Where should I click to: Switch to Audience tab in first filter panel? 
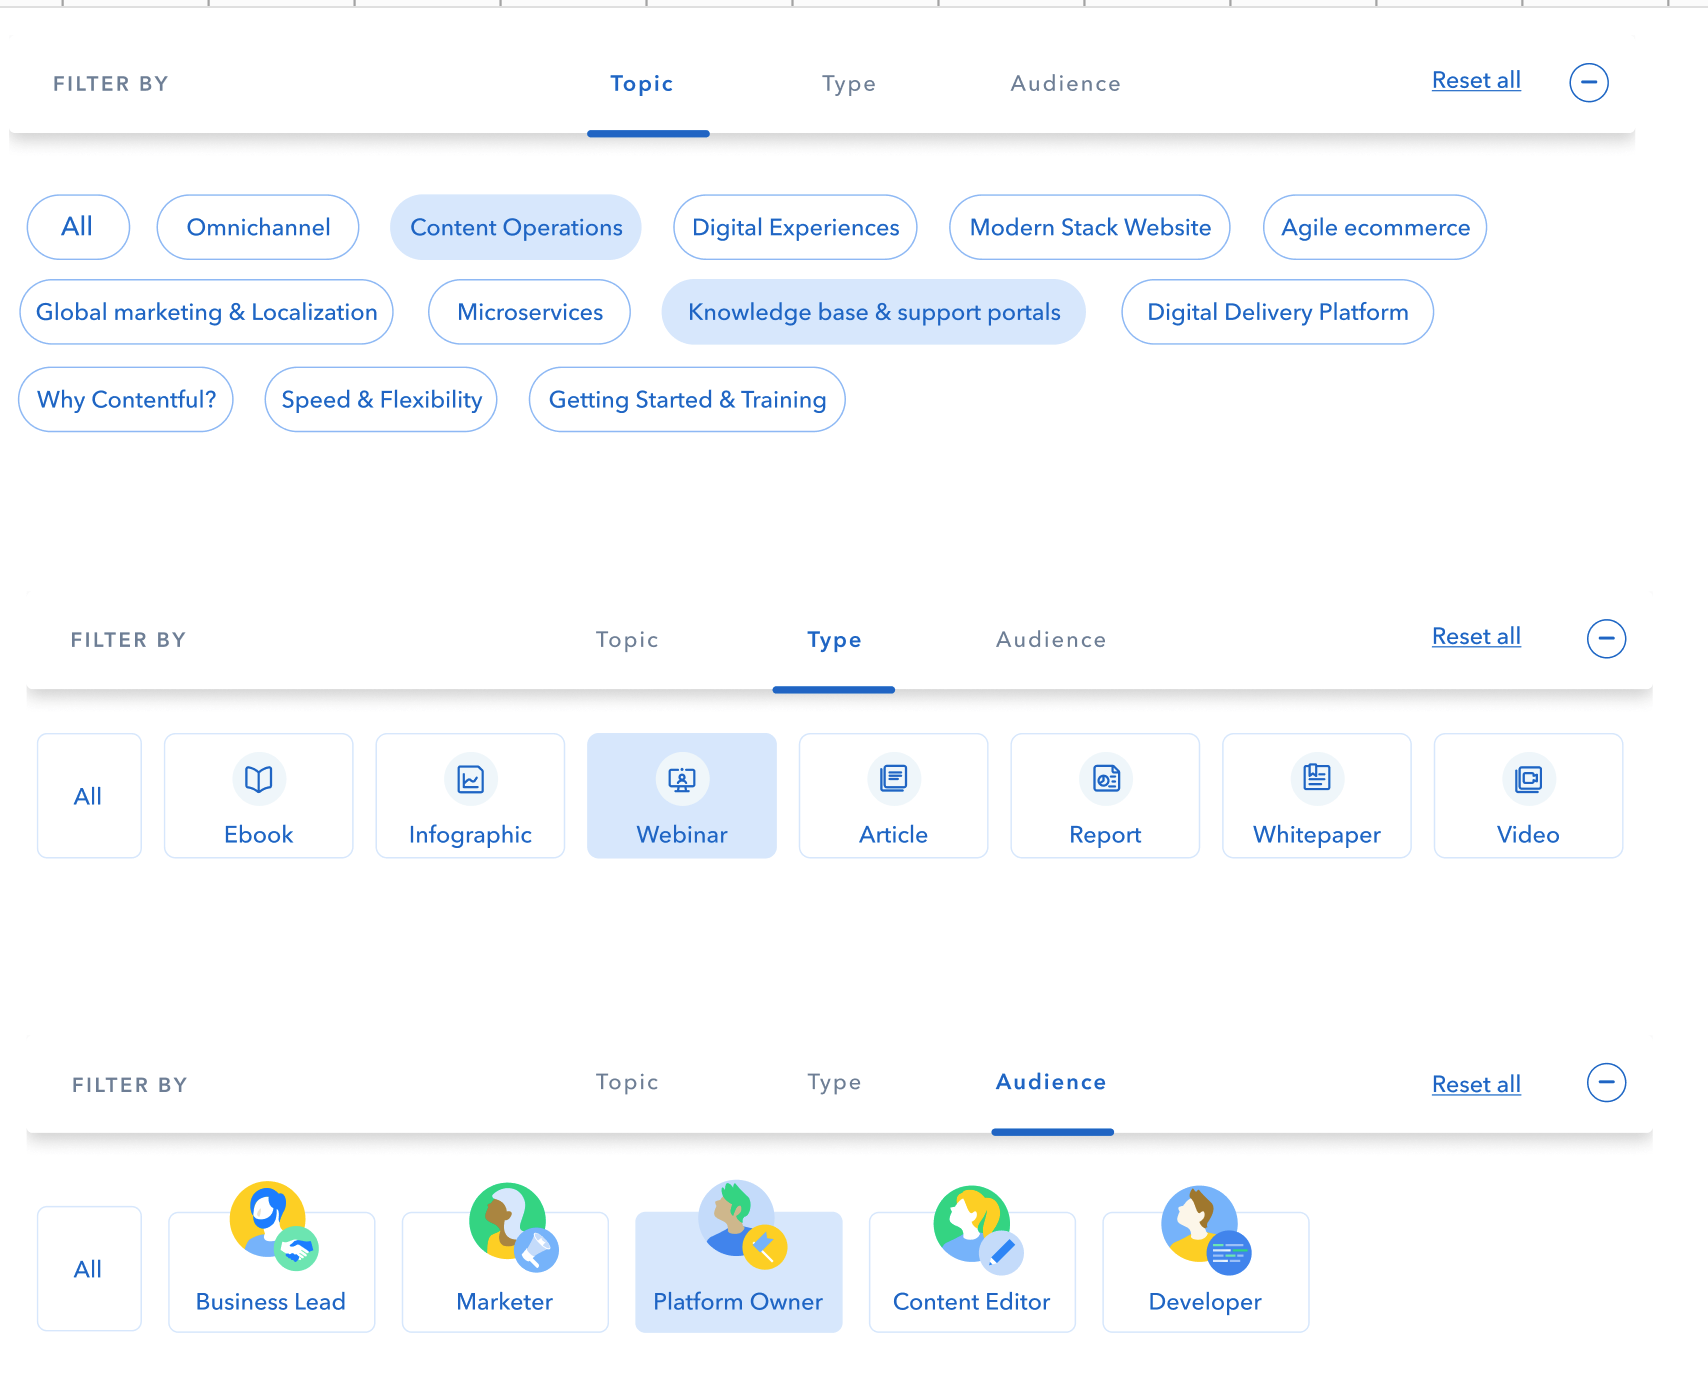point(1066,84)
